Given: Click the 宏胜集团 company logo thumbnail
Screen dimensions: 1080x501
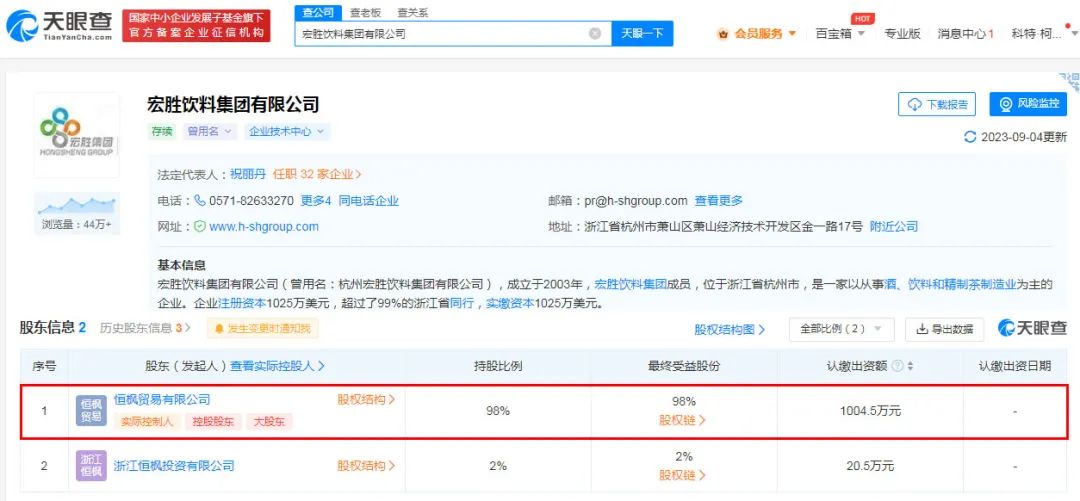Looking at the screenshot, I should (76, 136).
